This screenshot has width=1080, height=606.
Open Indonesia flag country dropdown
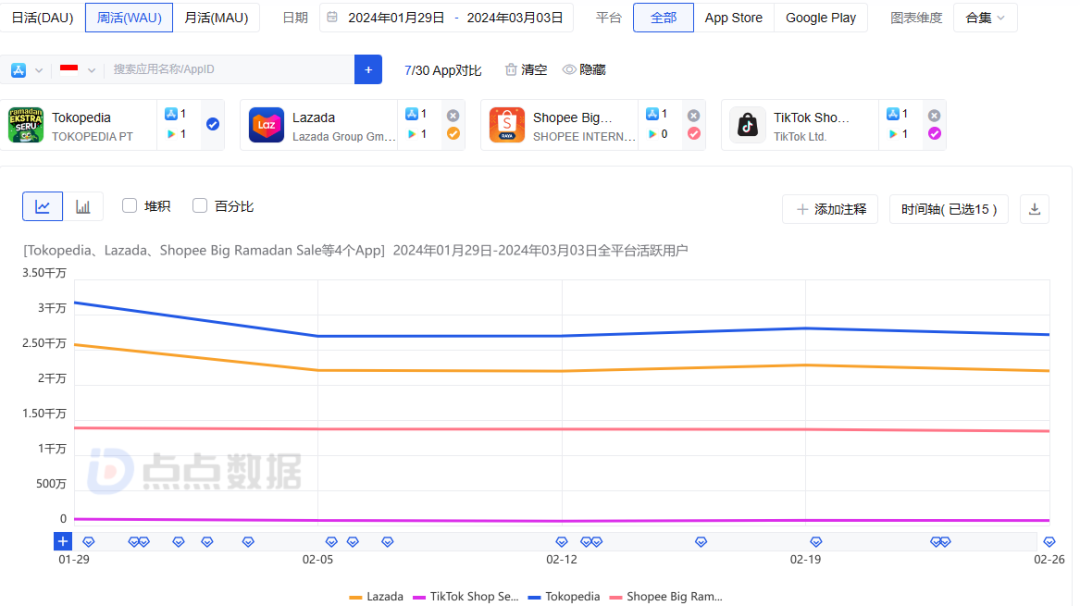(77, 70)
